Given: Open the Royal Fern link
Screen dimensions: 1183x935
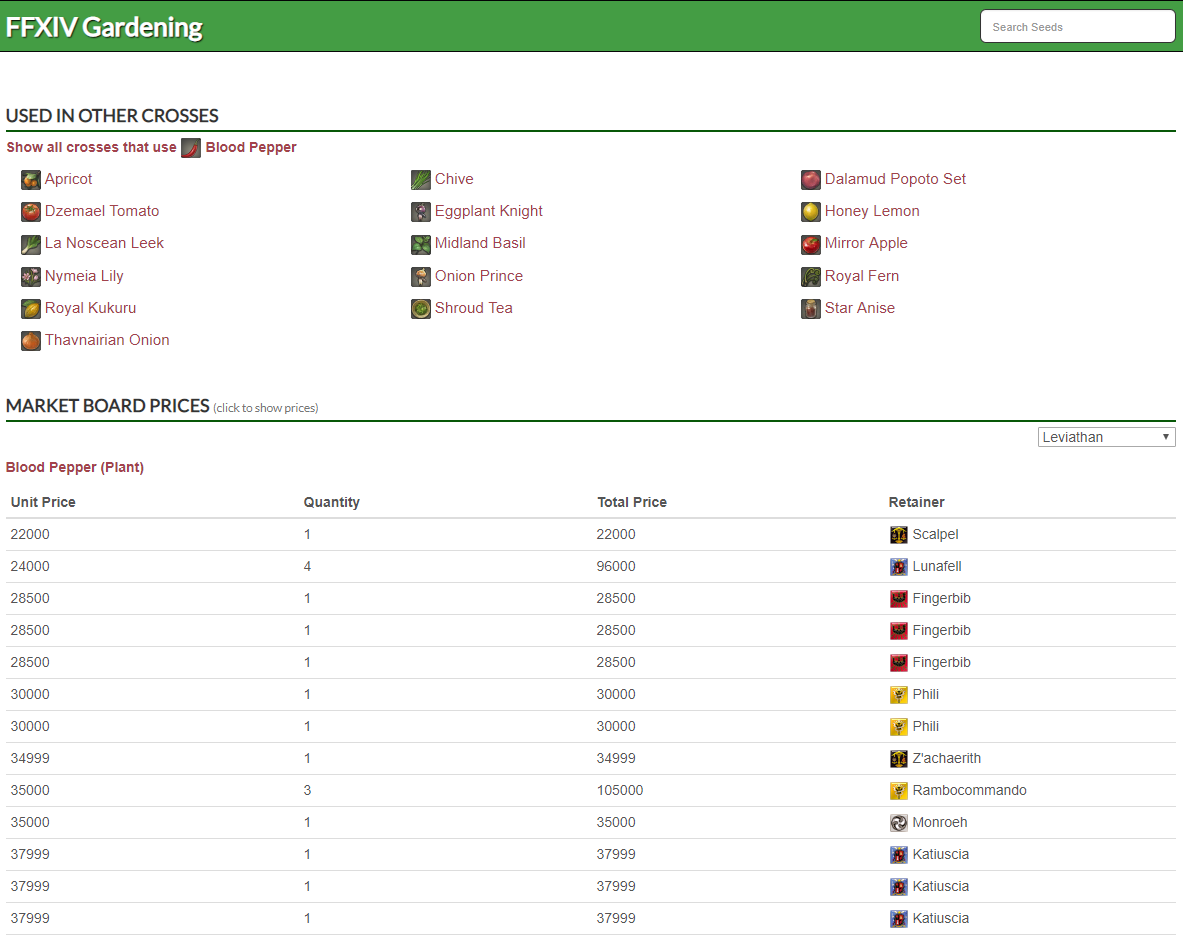Looking at the screenshot, I should (x=862, y=276).
